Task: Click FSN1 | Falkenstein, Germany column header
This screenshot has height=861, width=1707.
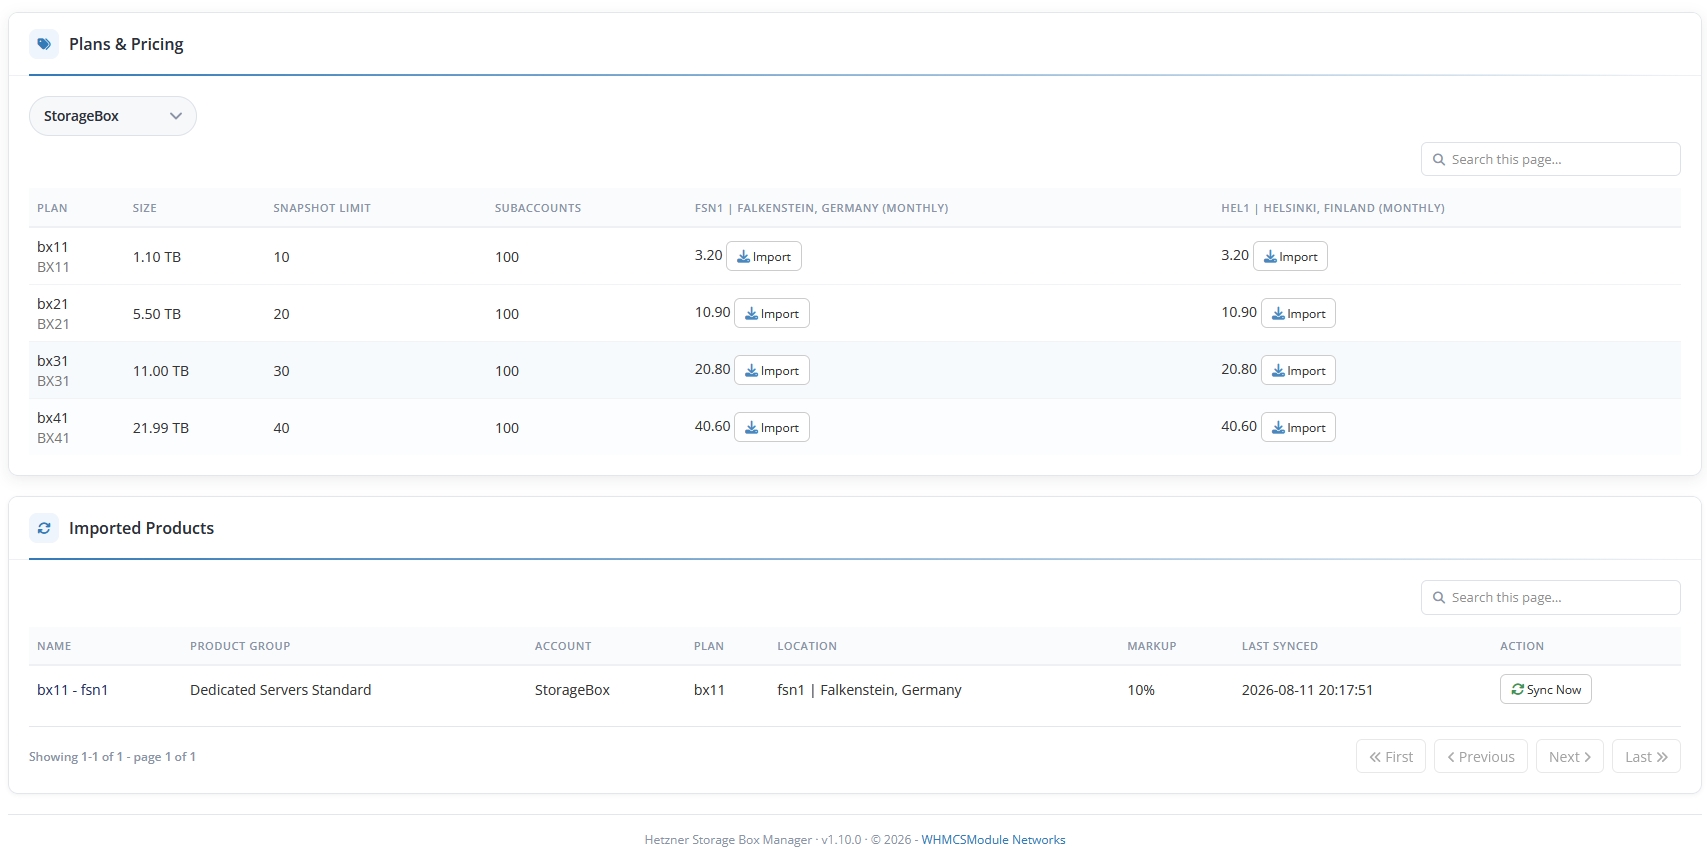Action: tap(822, 209)
